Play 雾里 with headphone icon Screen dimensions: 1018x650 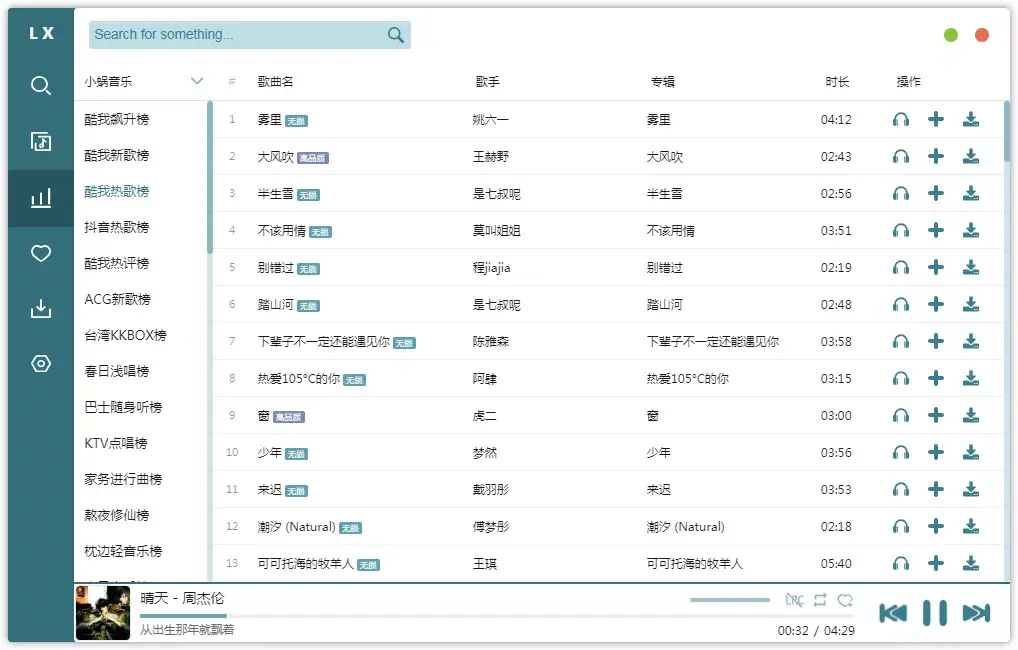click(900, 119)
